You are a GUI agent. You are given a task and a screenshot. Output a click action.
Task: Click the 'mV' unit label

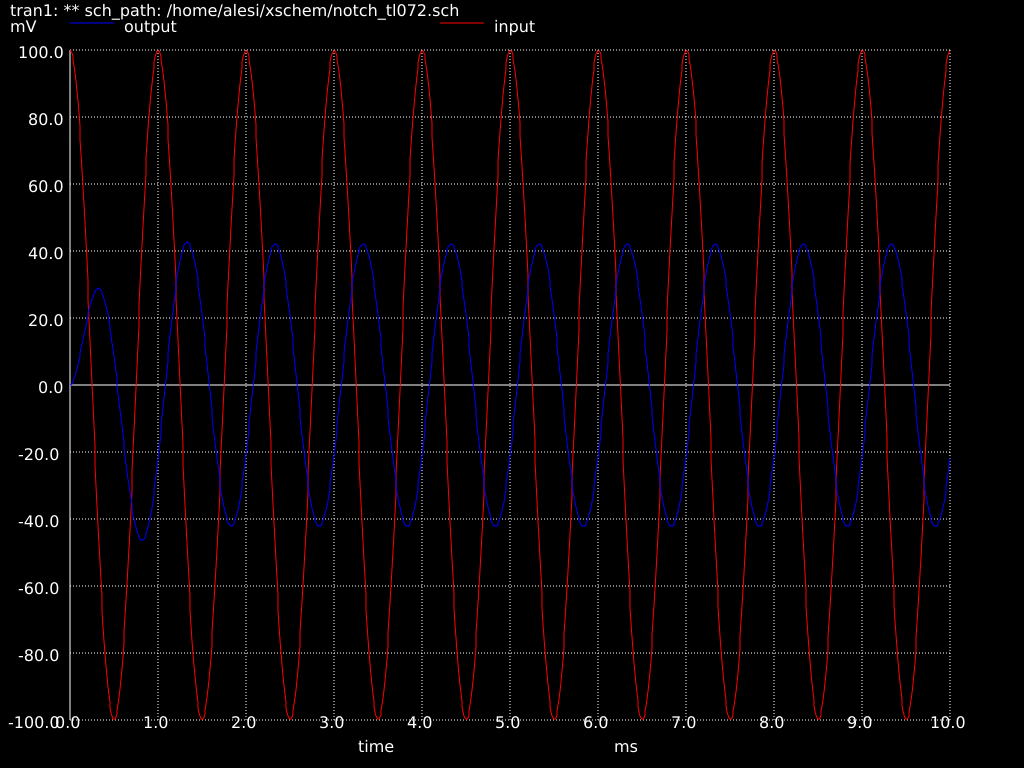click(24, 27)
